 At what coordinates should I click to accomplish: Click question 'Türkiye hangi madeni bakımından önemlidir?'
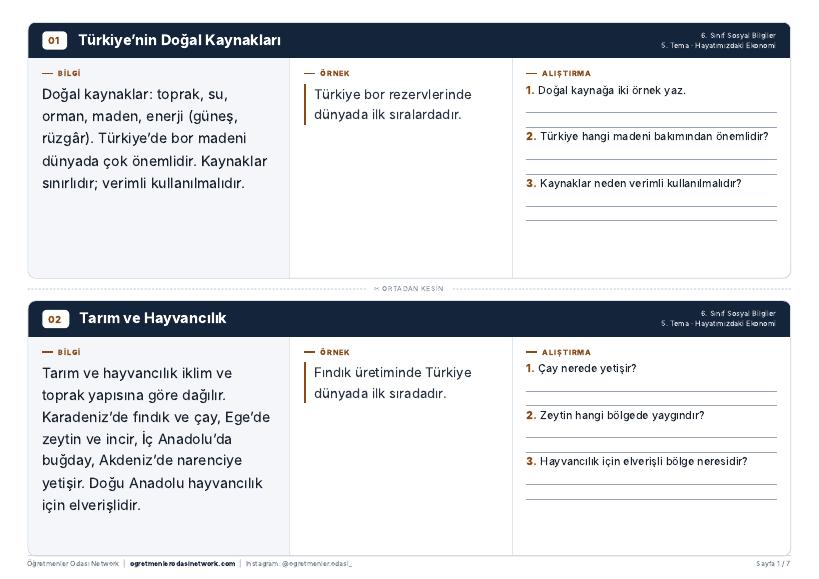coord(654,136)
